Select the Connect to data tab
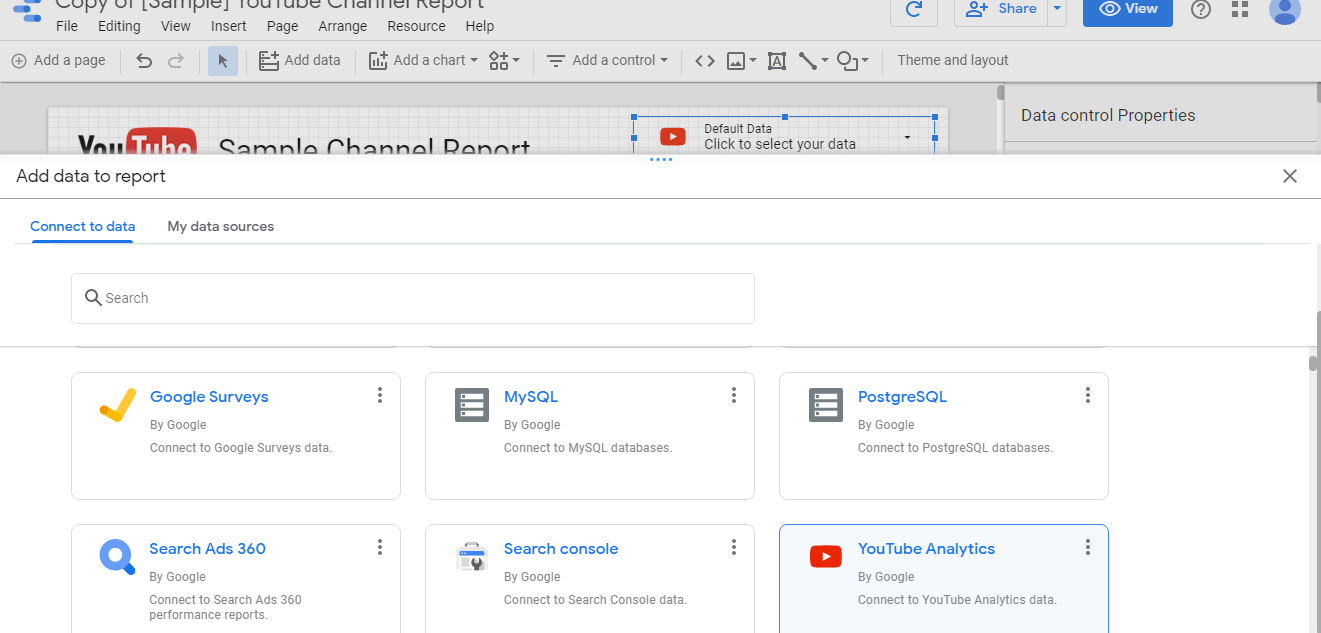Image resolution: width=1321 pixels, height=633 pixels. (83, 227)
